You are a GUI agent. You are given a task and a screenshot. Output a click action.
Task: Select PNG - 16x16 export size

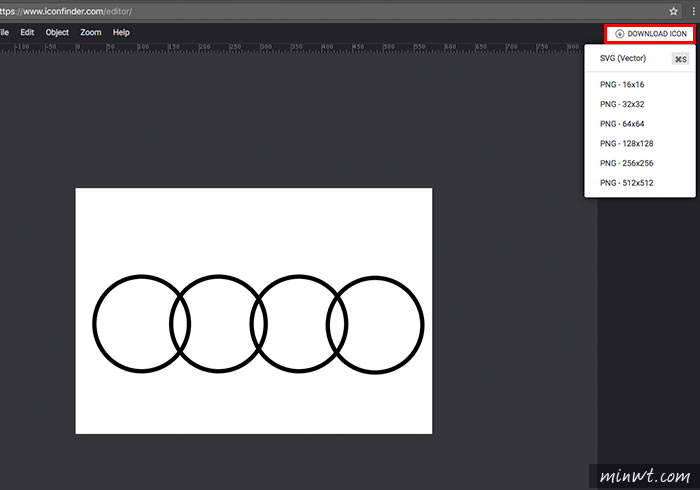[x=640, y=84]
